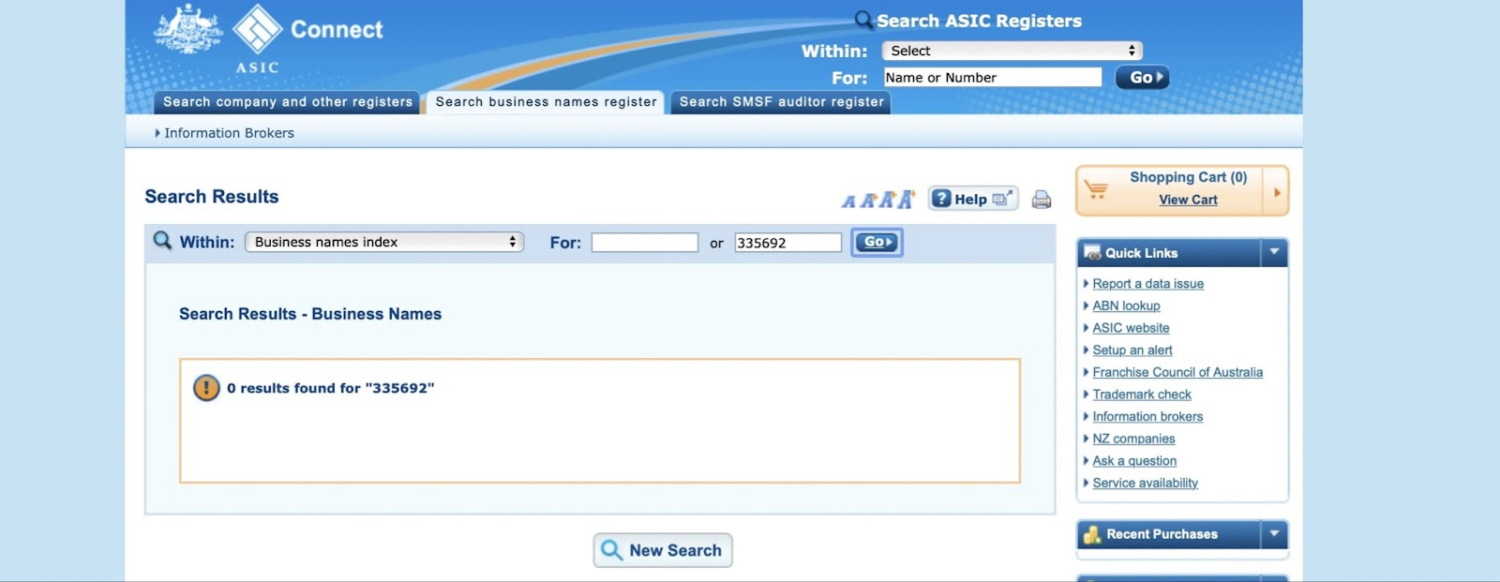The width and height of the screenshot is (1500, 582).
Task: Open the Help popup window
Action: tap(973, 199)
